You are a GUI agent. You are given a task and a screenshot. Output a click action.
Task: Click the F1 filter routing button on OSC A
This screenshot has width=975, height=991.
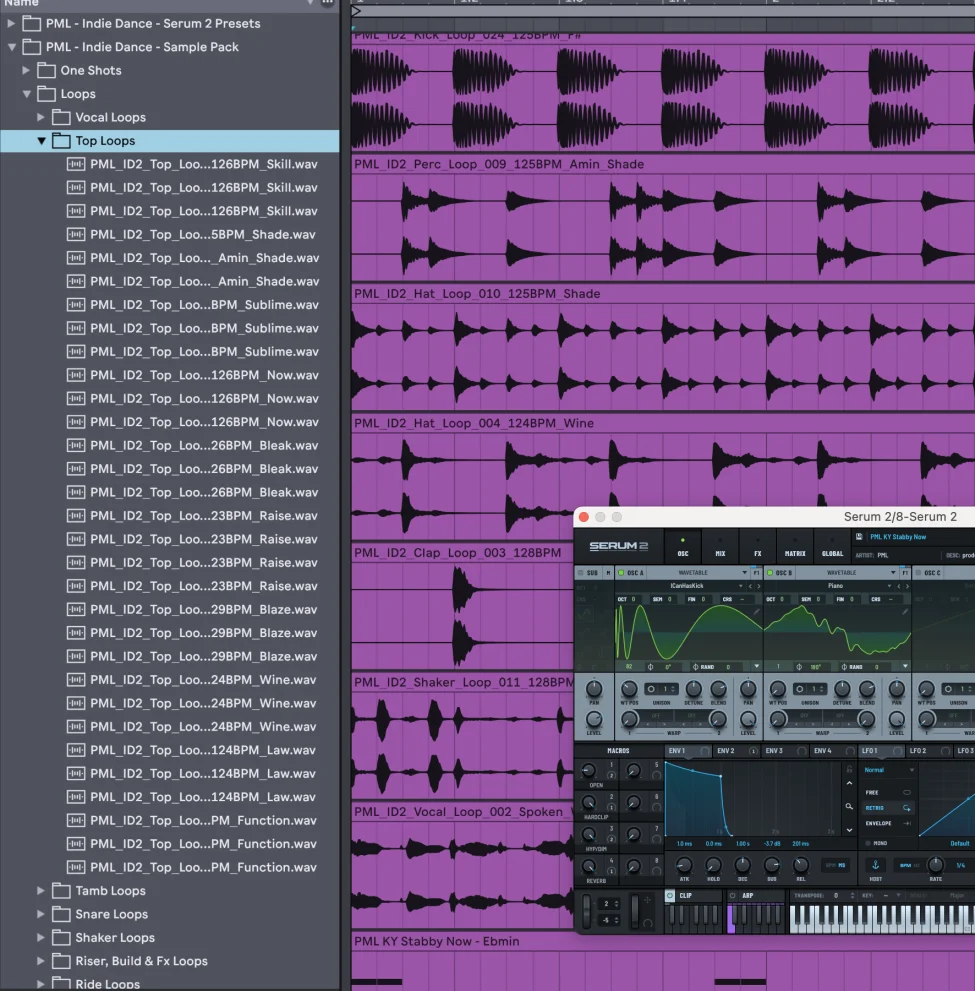click(756, 573)
